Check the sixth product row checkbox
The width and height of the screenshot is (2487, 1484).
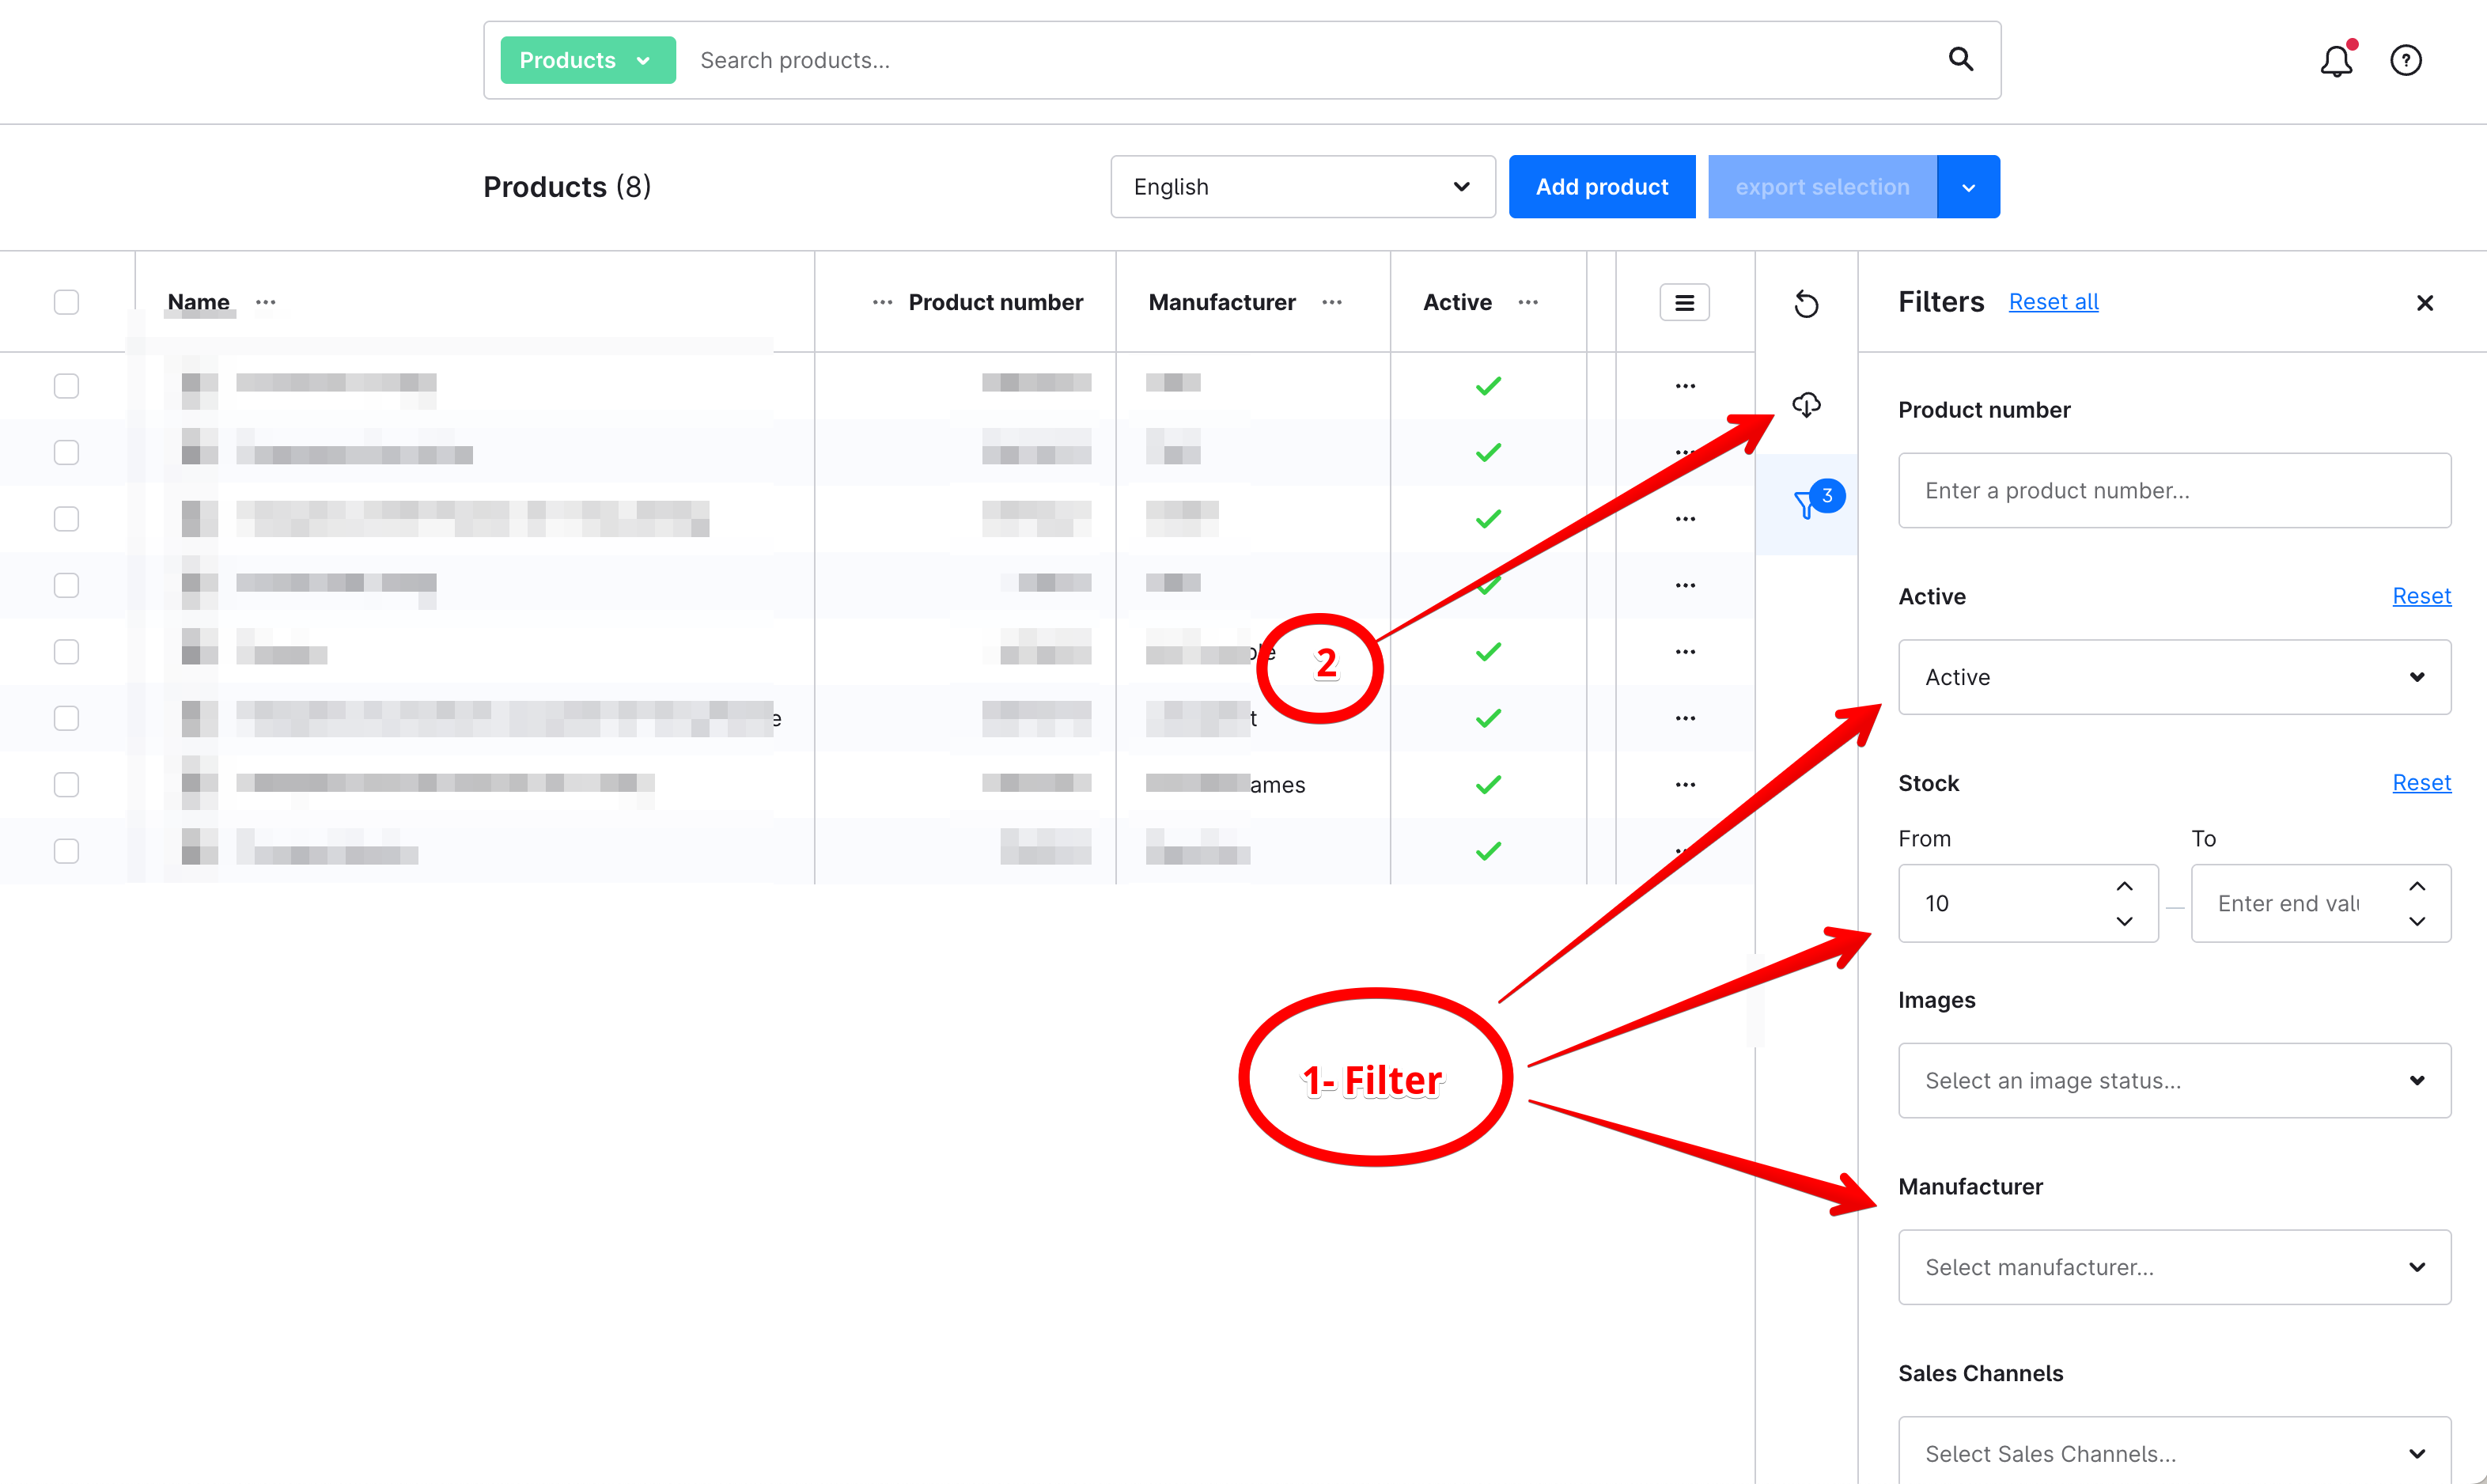tap(66, 718)
